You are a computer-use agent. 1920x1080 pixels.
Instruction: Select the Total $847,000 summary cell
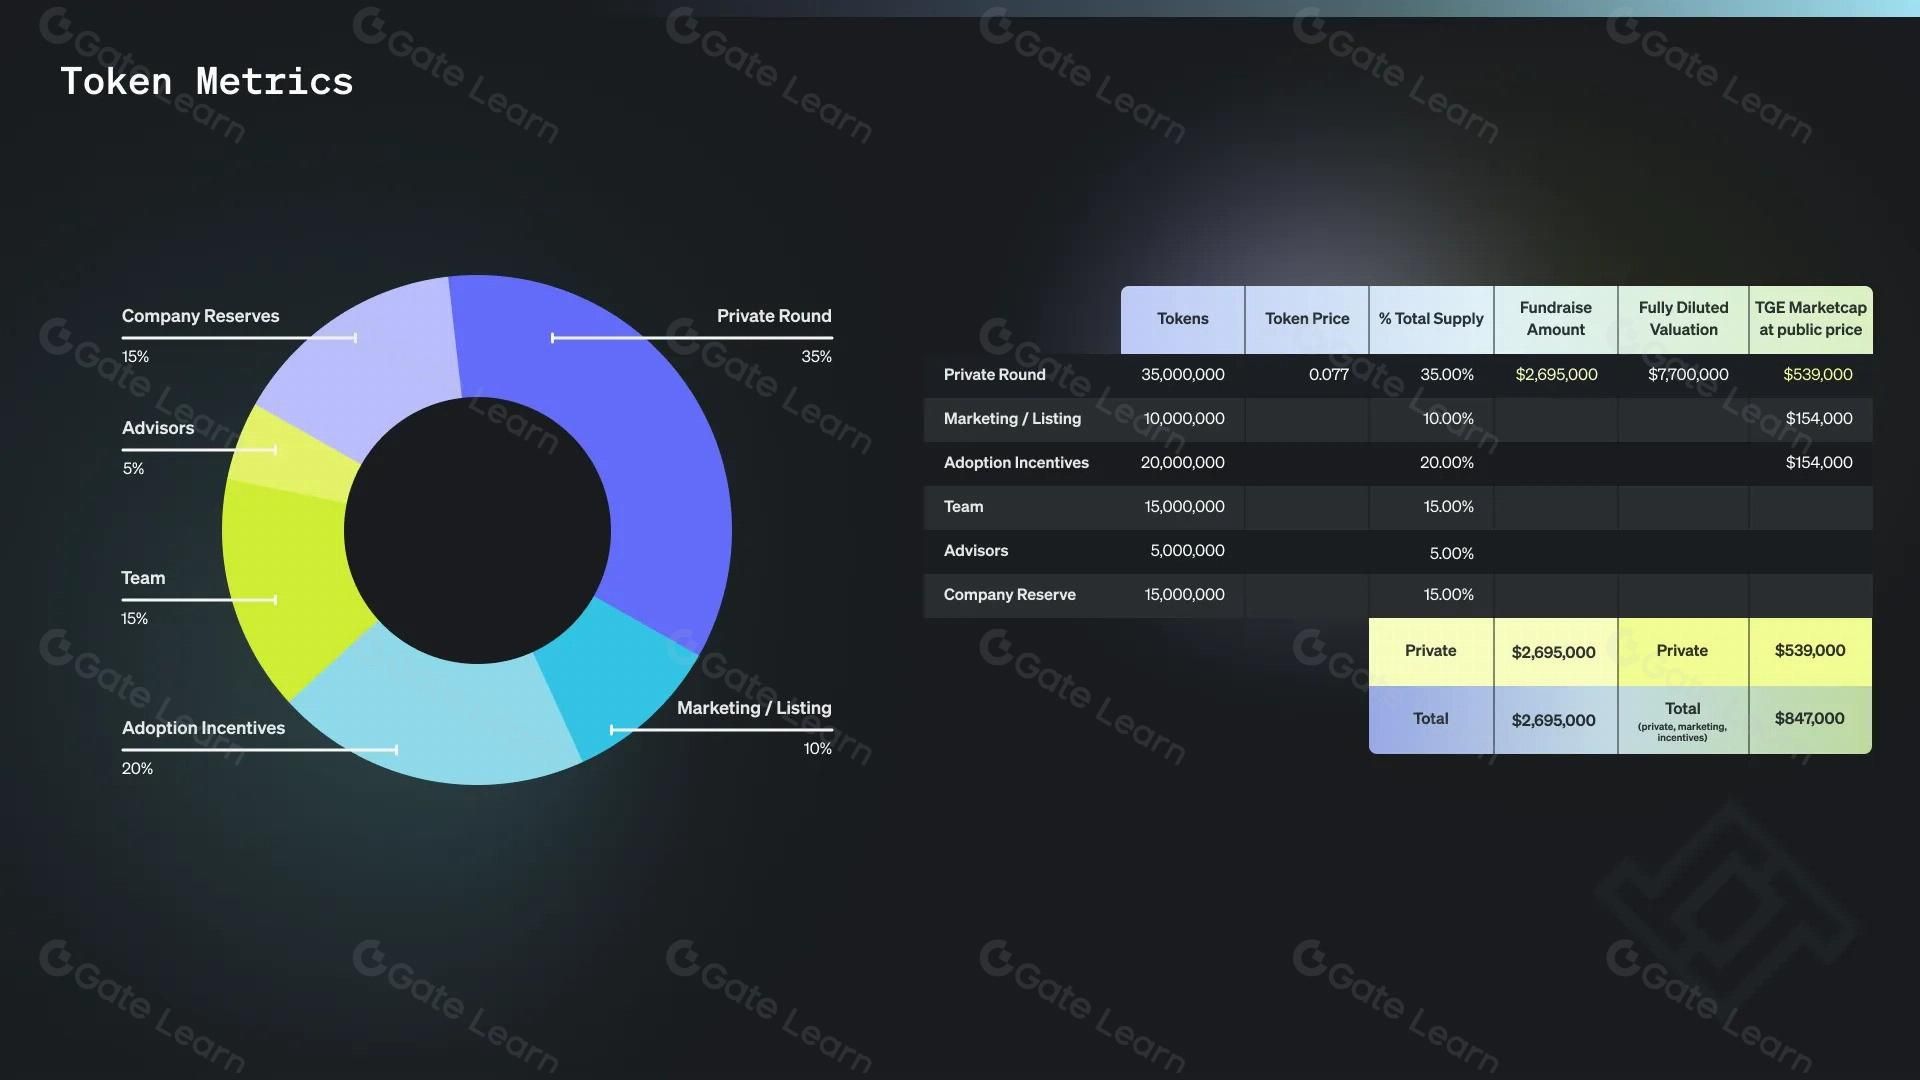click(1808, 718)
